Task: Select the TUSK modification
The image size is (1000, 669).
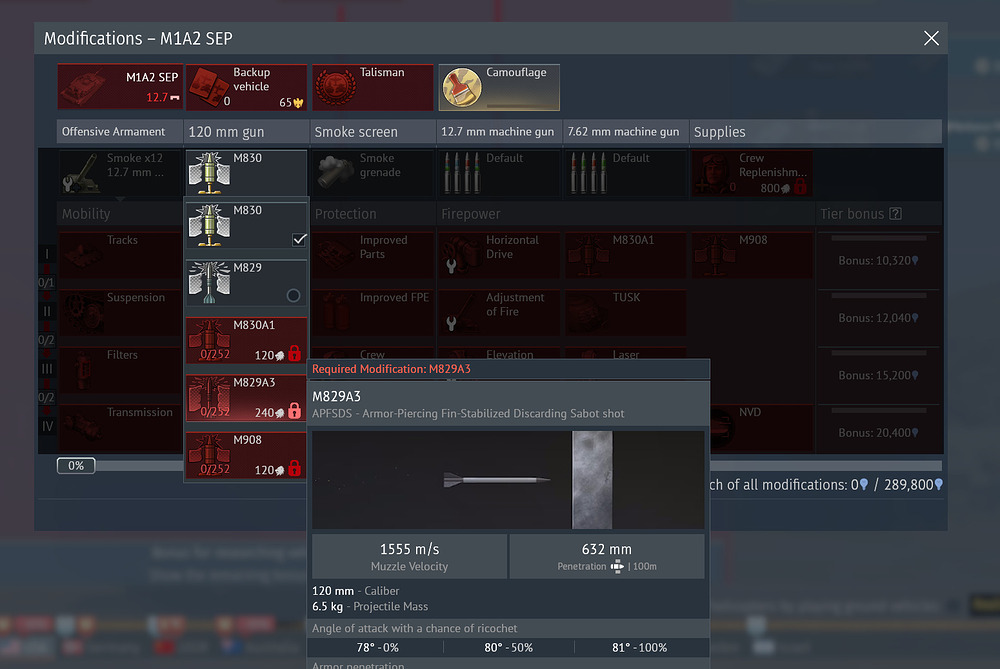Action: pos(625,312)
